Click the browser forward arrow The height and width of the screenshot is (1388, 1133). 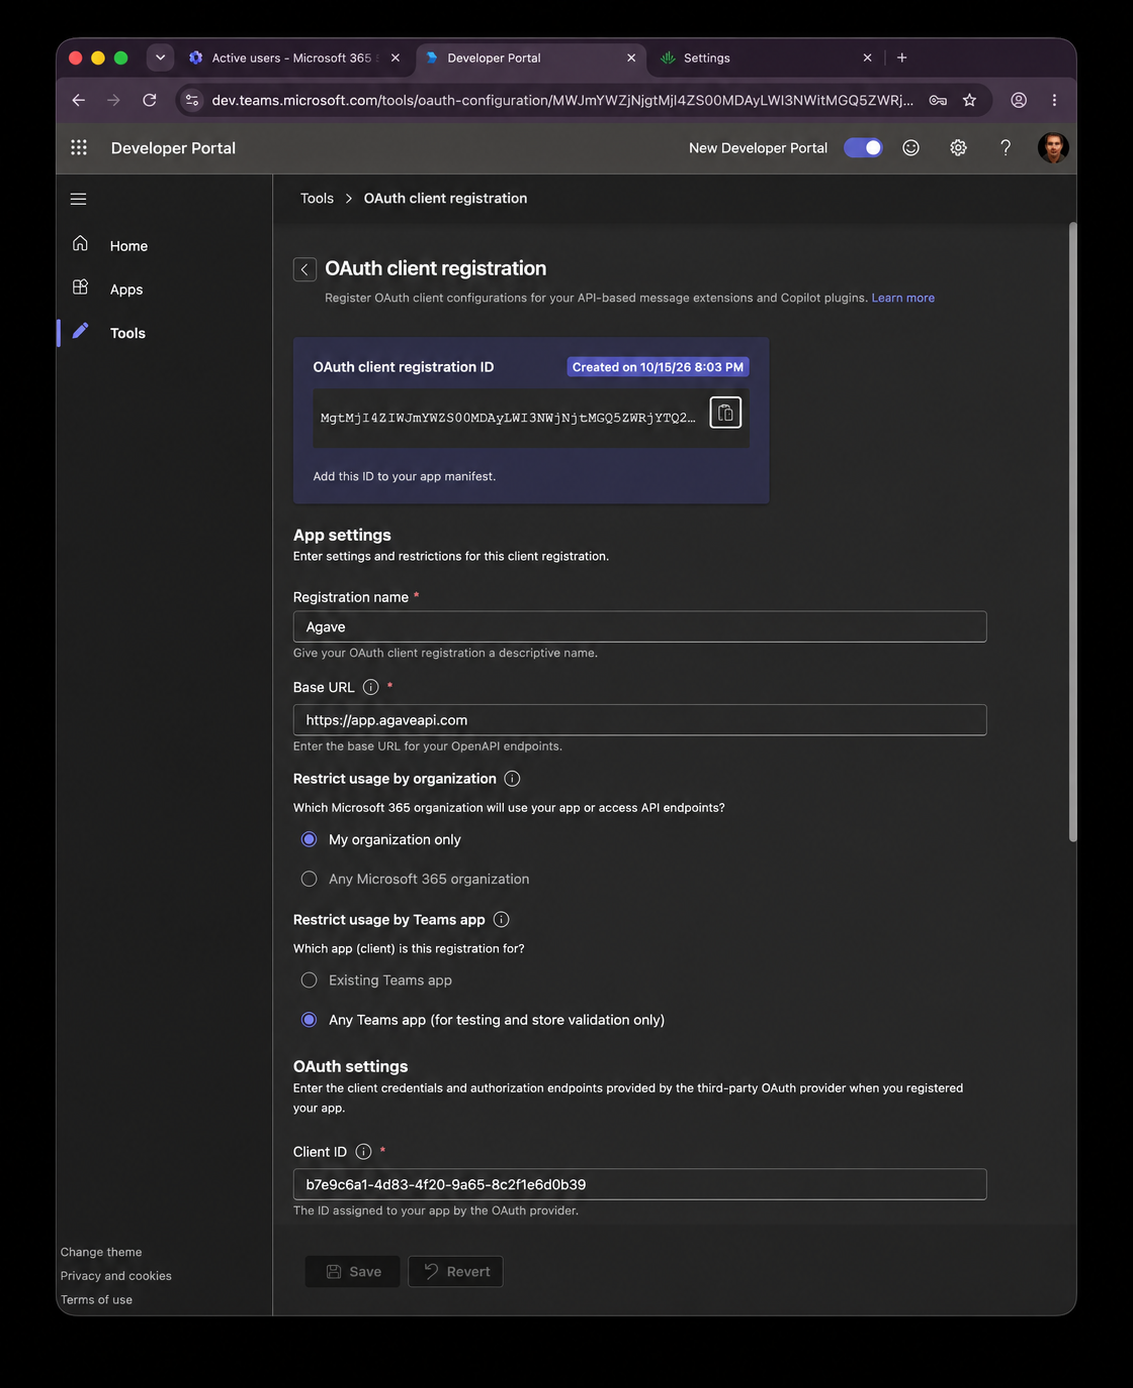click(x=114, y=100)
